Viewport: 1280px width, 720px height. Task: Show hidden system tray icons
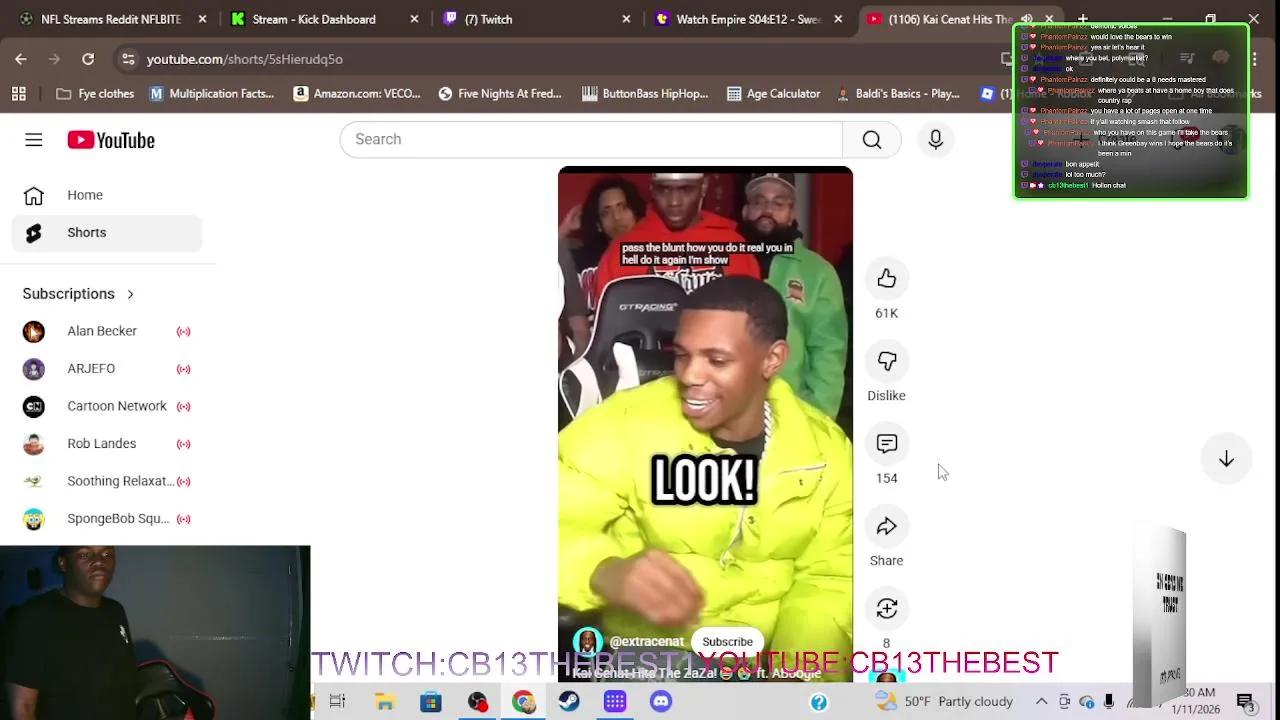(1041, 701)
